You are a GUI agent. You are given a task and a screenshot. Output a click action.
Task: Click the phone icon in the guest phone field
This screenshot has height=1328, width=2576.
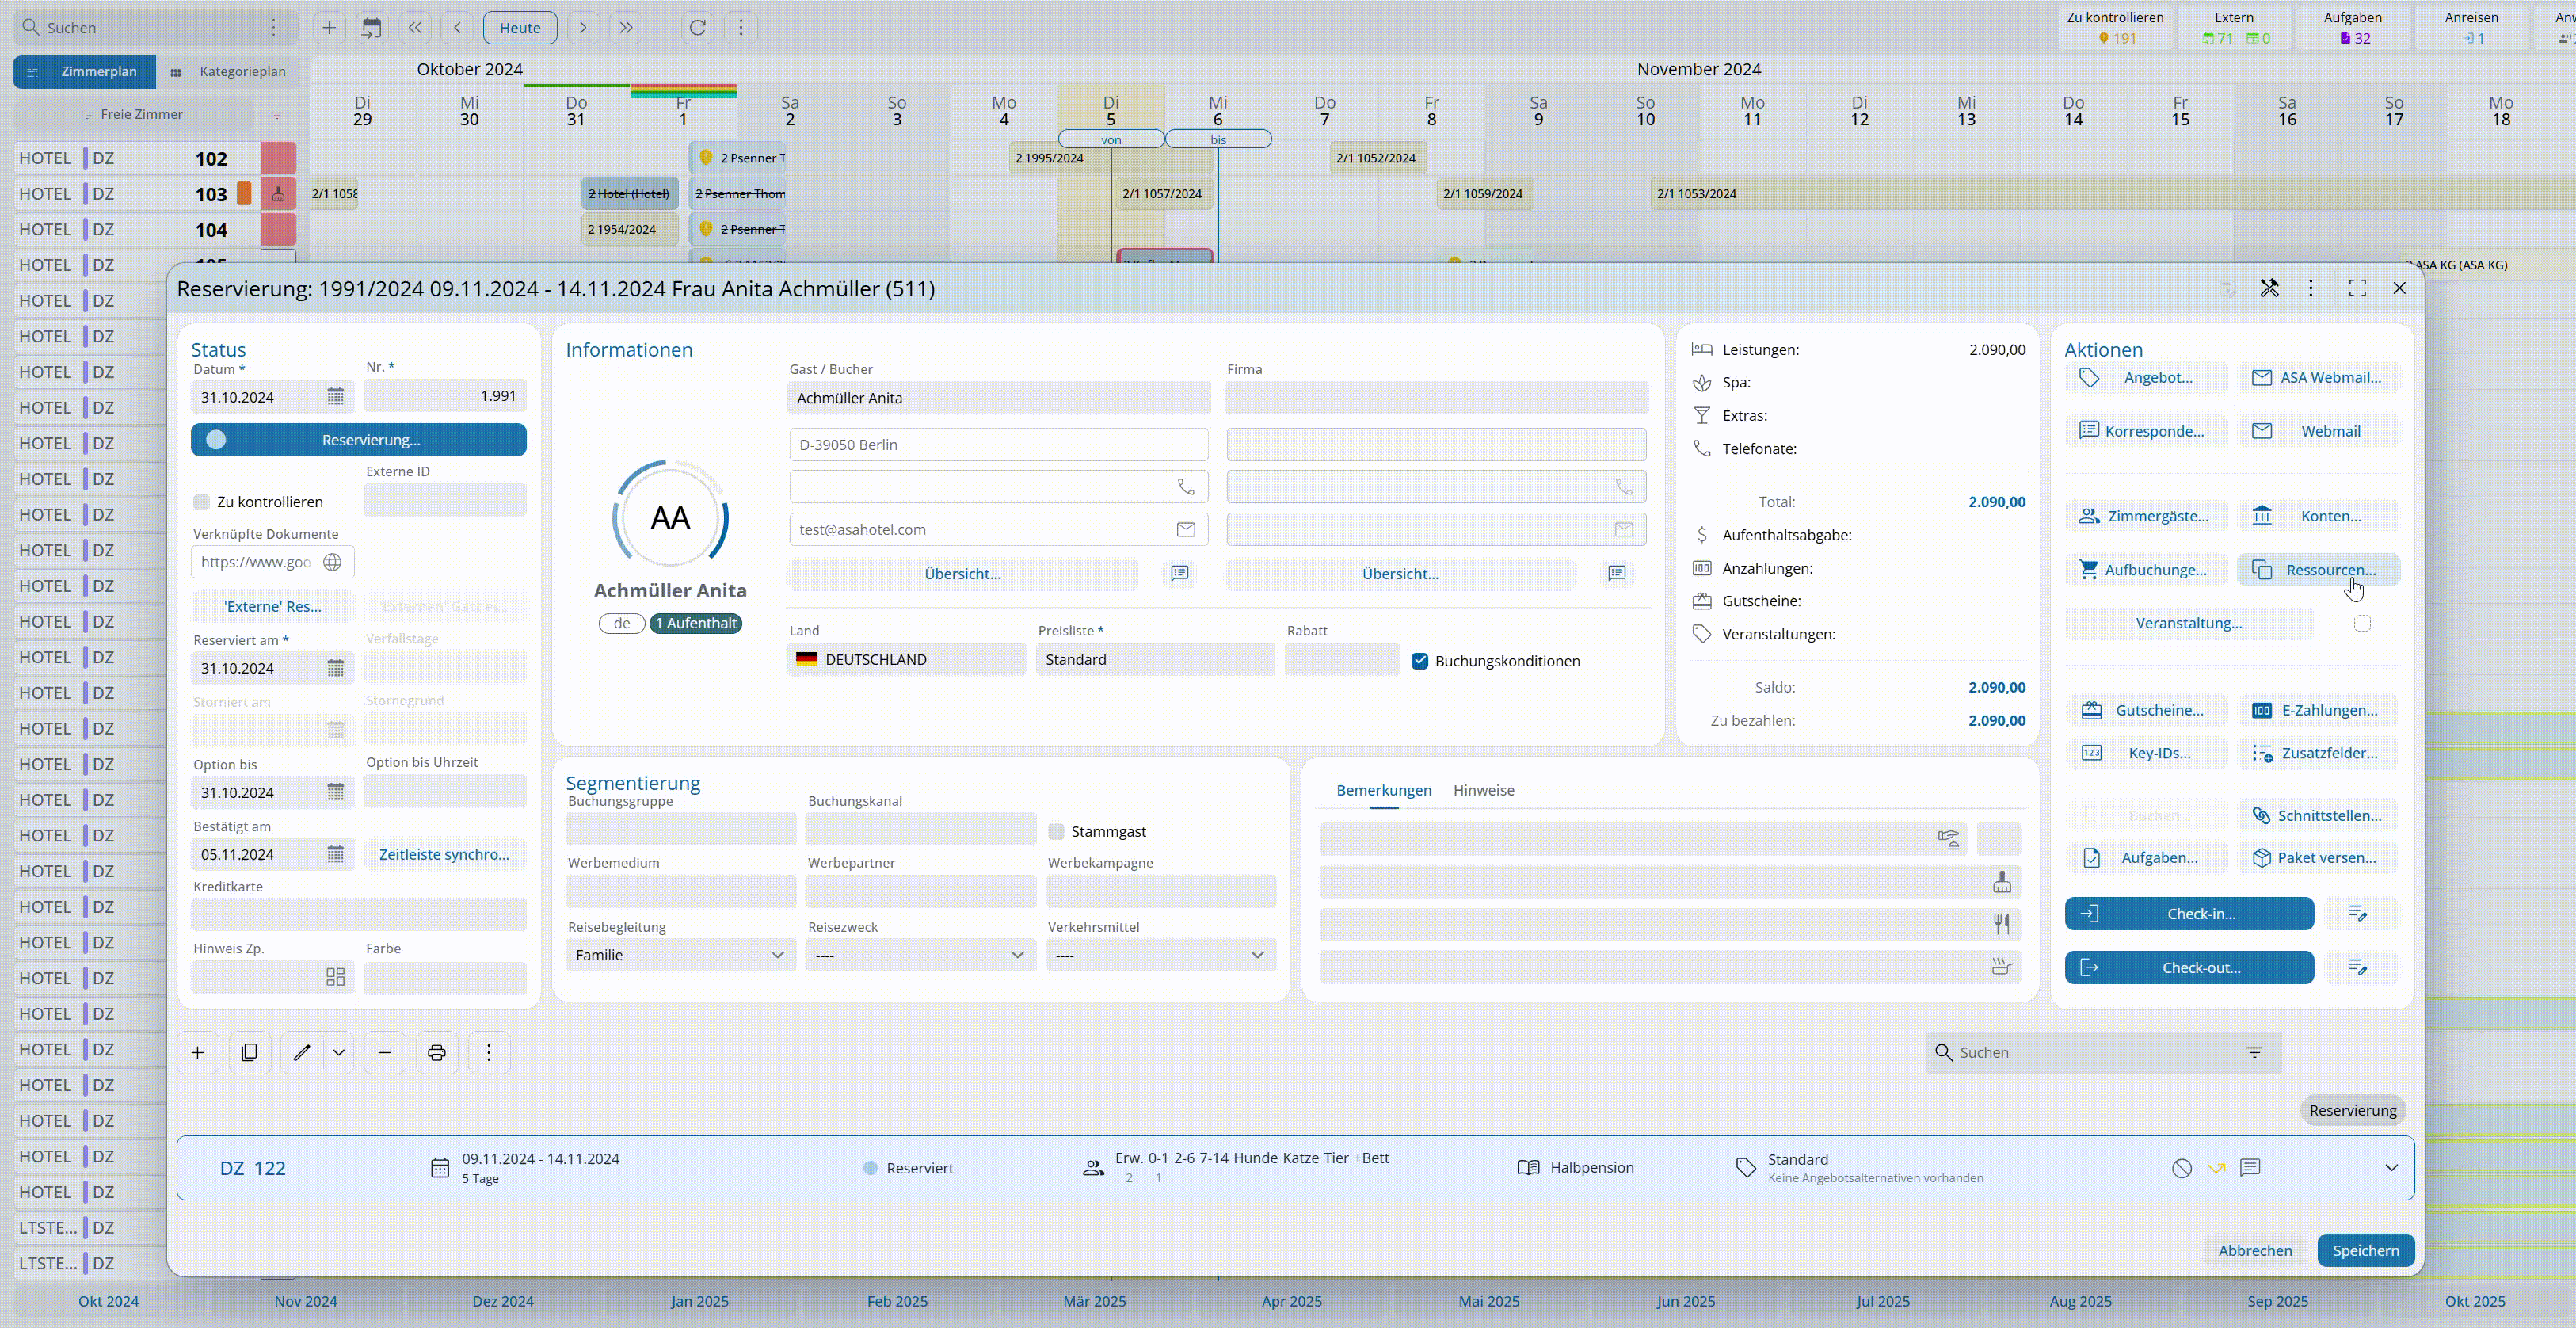click(x=1186, y=487)
